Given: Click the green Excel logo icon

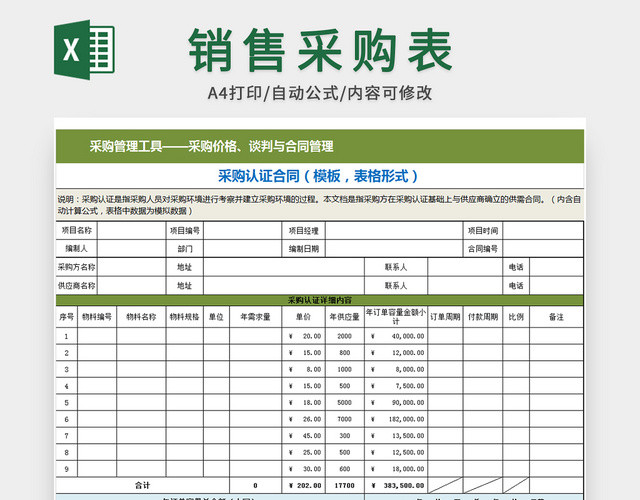Looking at the screenshot, I should [x=84, y=50].
